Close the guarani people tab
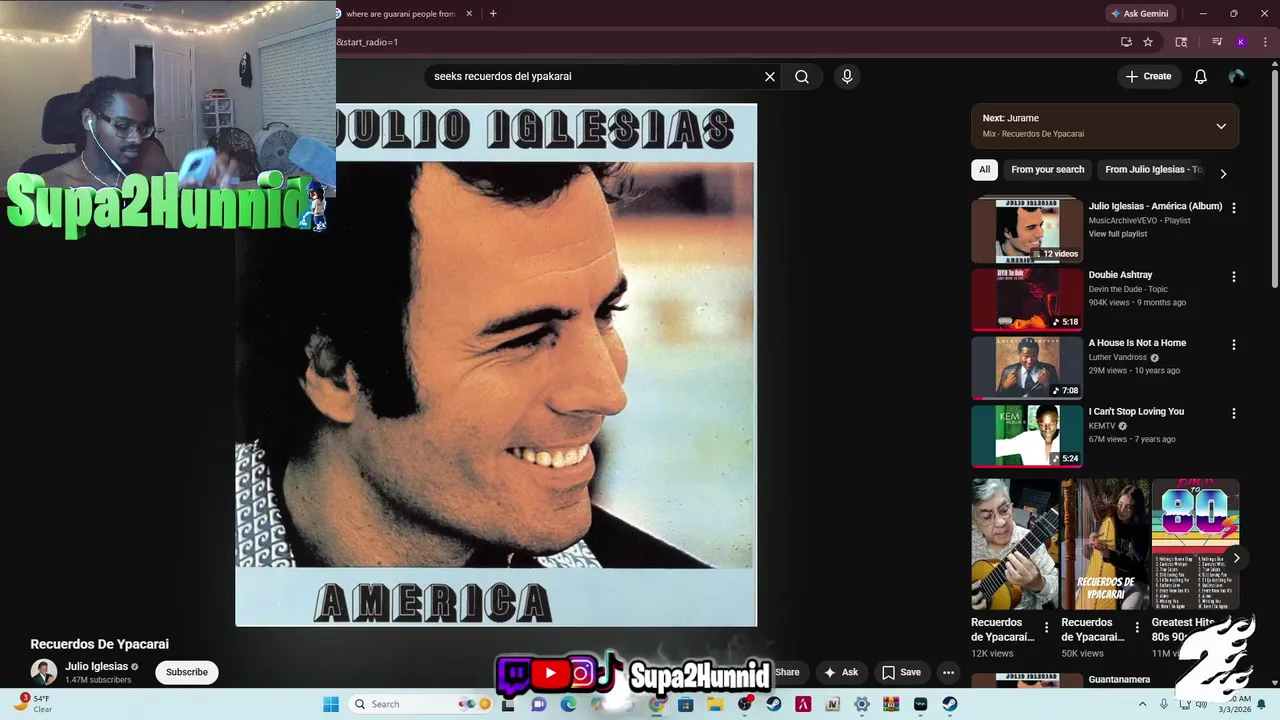Image resolution: width=1280 pixels, height=720 pixels. tap(468, 14)
